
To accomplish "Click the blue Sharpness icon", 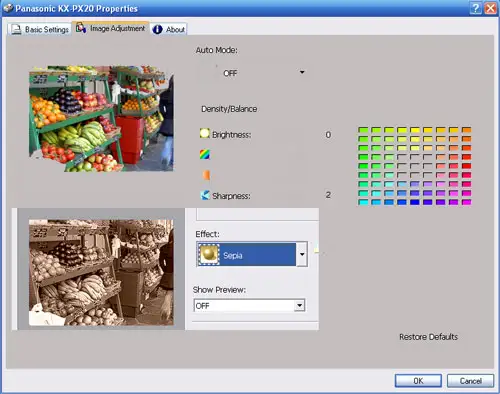I will [205, 195].
